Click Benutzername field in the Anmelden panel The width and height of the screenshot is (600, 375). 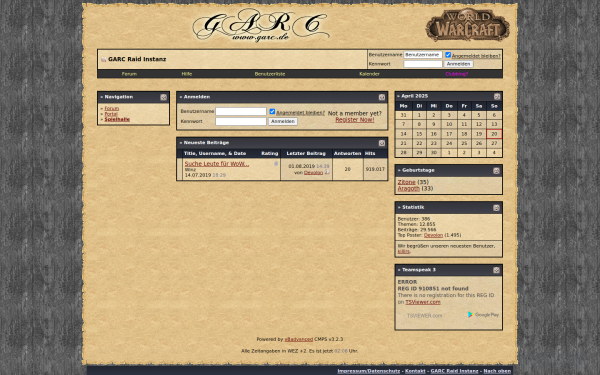[241, 111]
